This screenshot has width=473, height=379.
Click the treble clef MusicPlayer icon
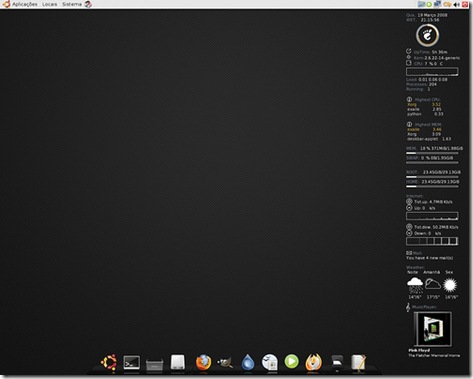(x=408, y=307)
